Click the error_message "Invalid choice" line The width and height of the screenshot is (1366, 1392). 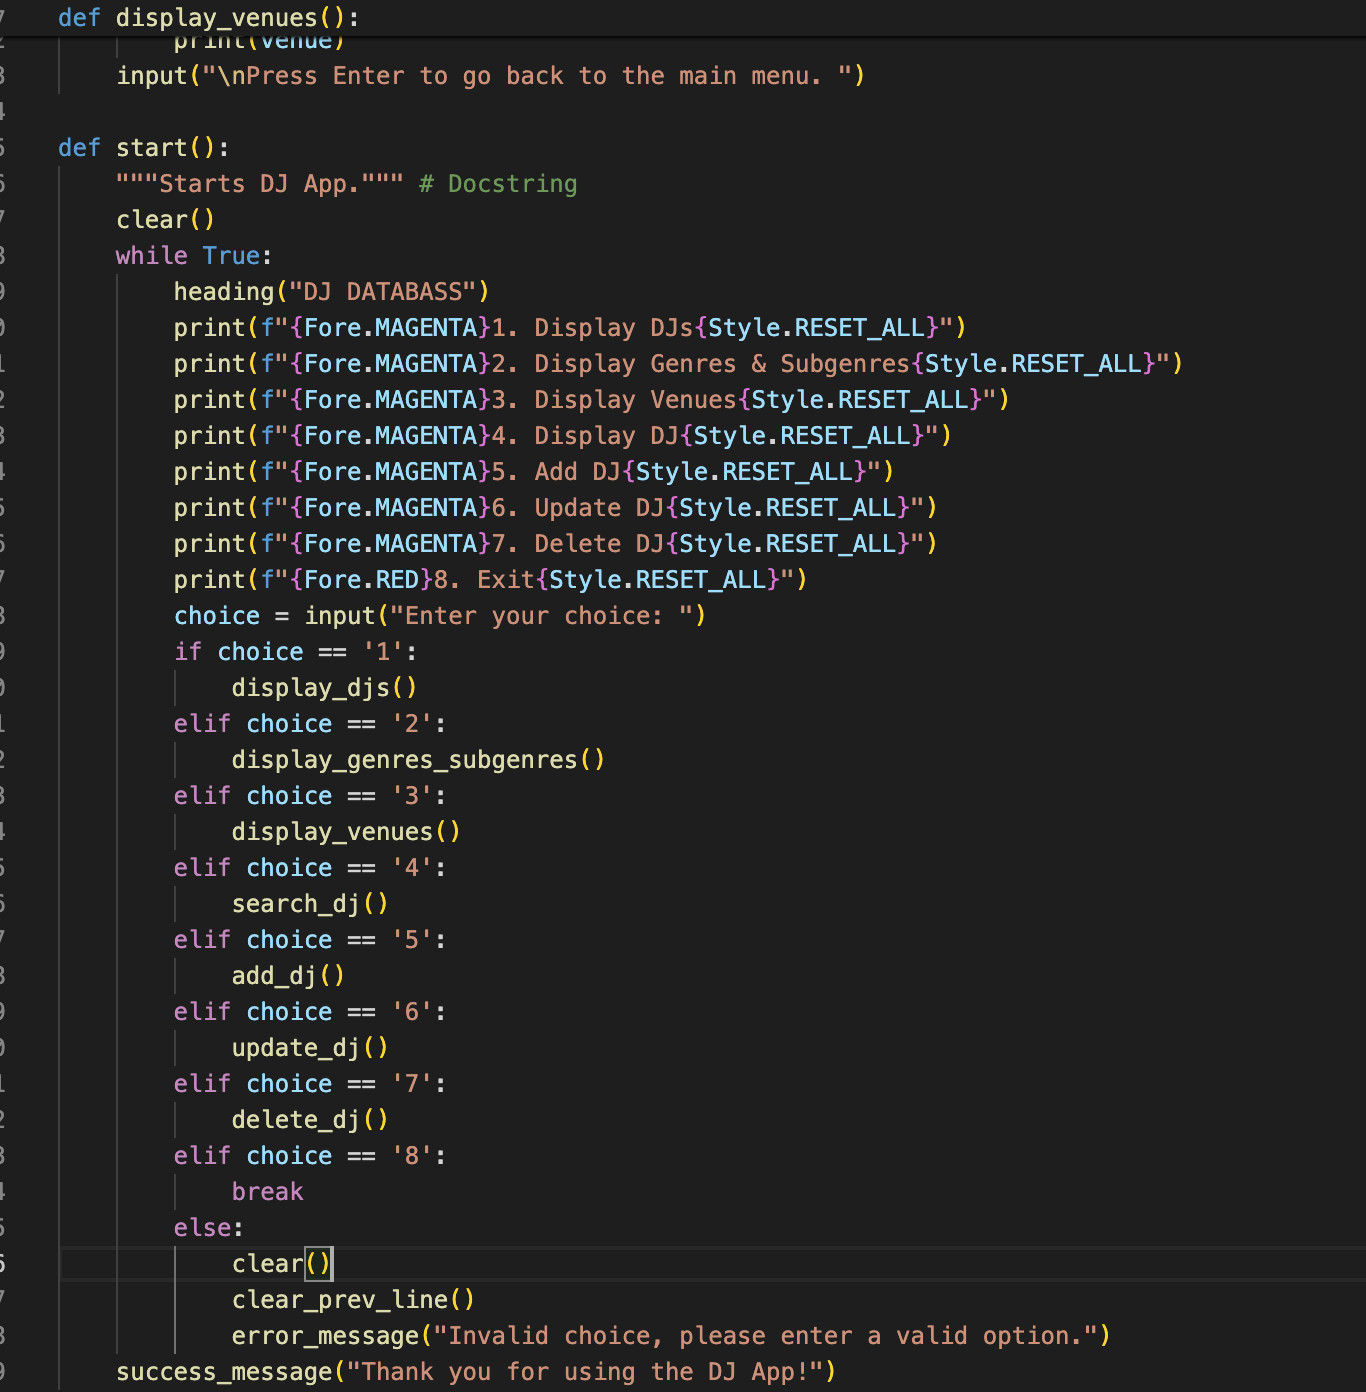[x=671, y=1336]
